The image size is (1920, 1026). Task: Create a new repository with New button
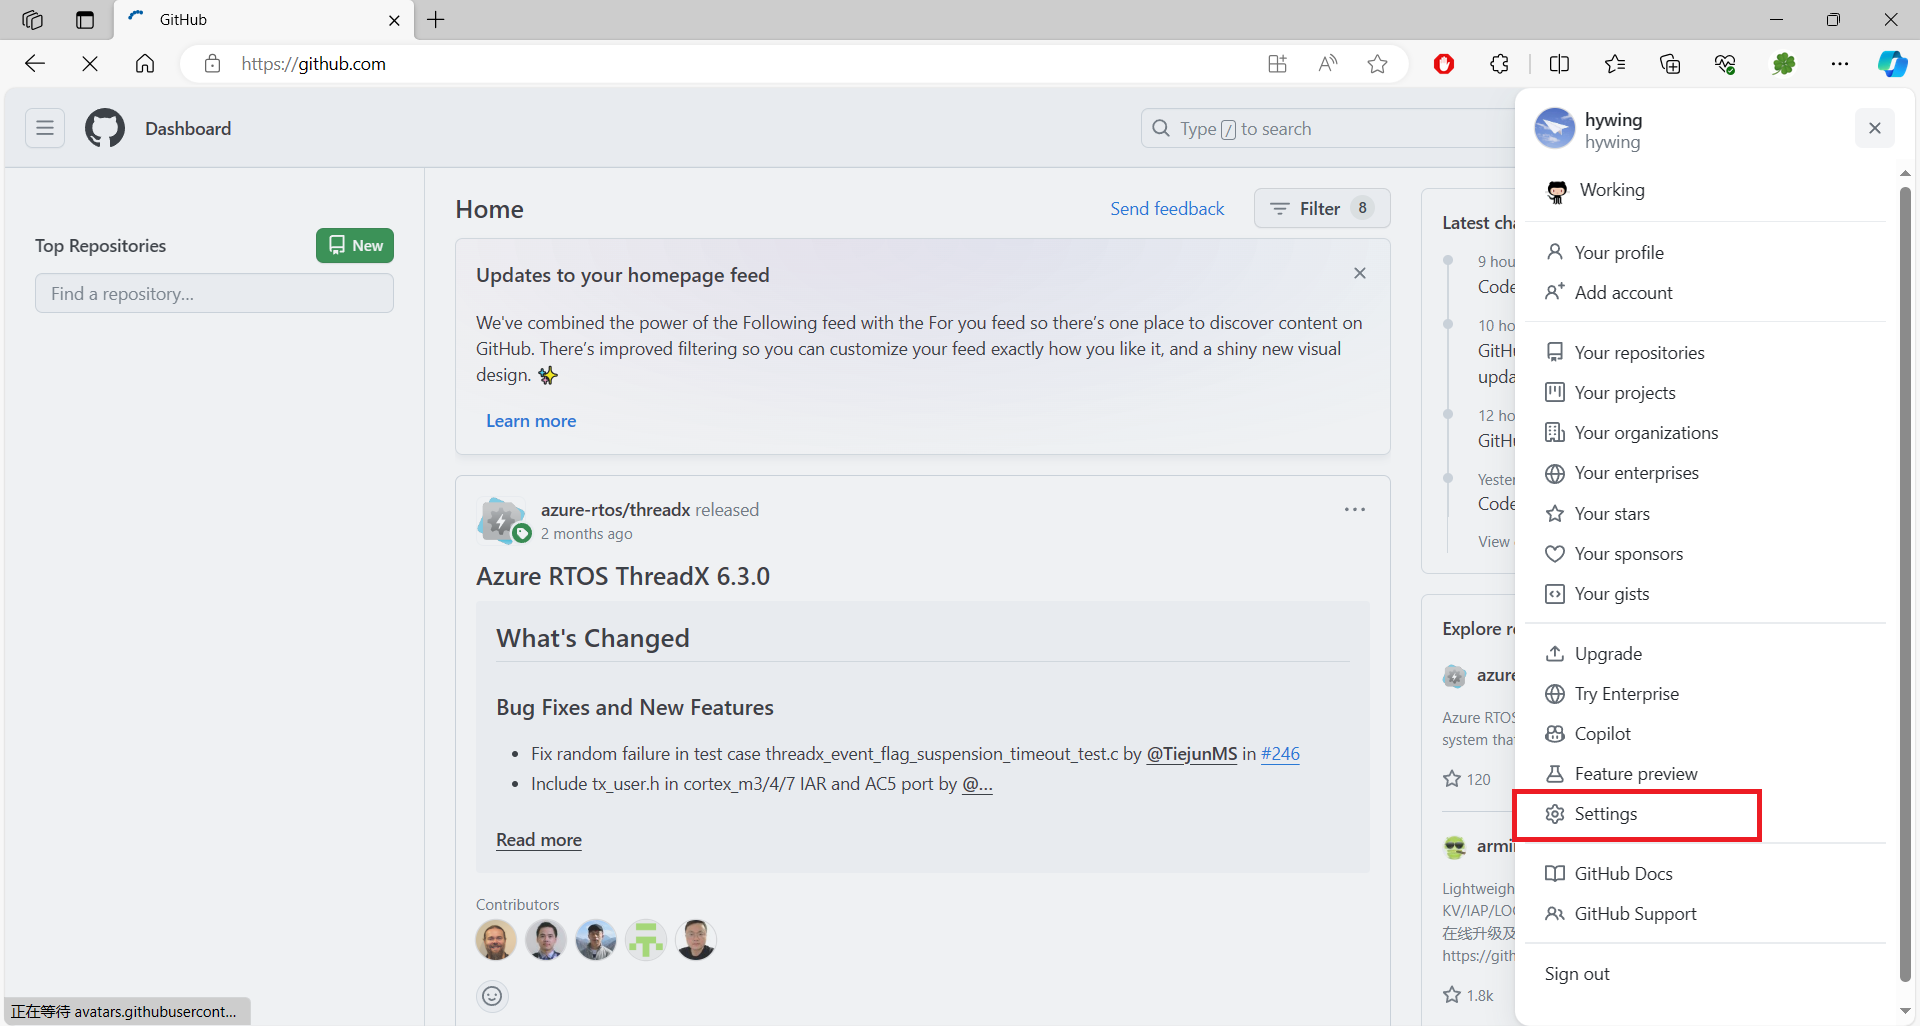355,246
